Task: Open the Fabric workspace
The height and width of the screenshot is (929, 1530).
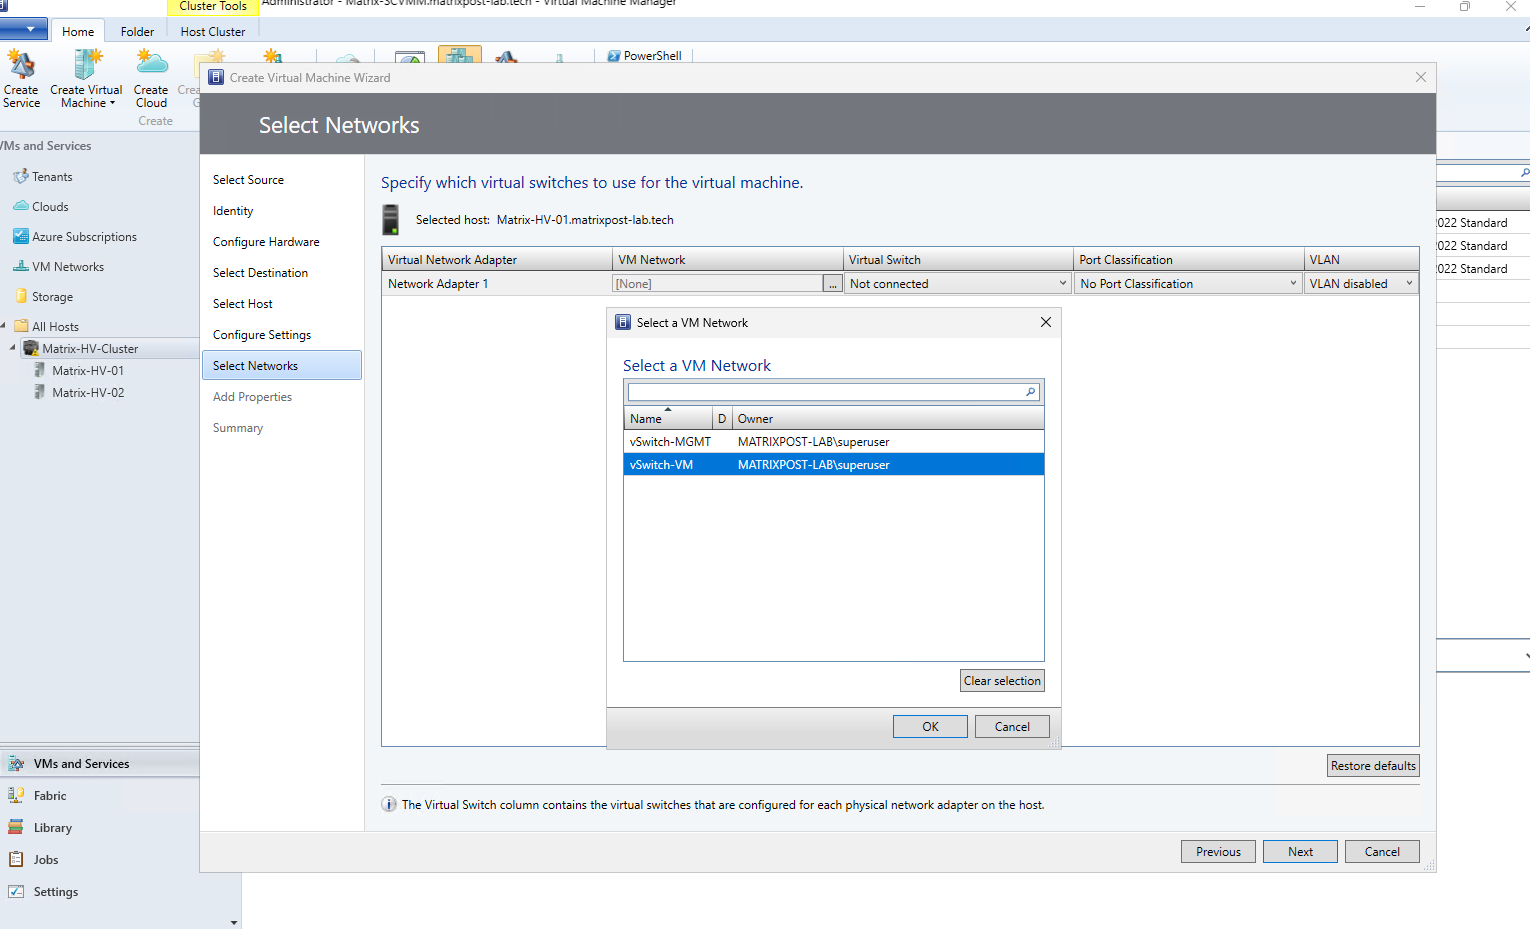Action: click(50, 796)
